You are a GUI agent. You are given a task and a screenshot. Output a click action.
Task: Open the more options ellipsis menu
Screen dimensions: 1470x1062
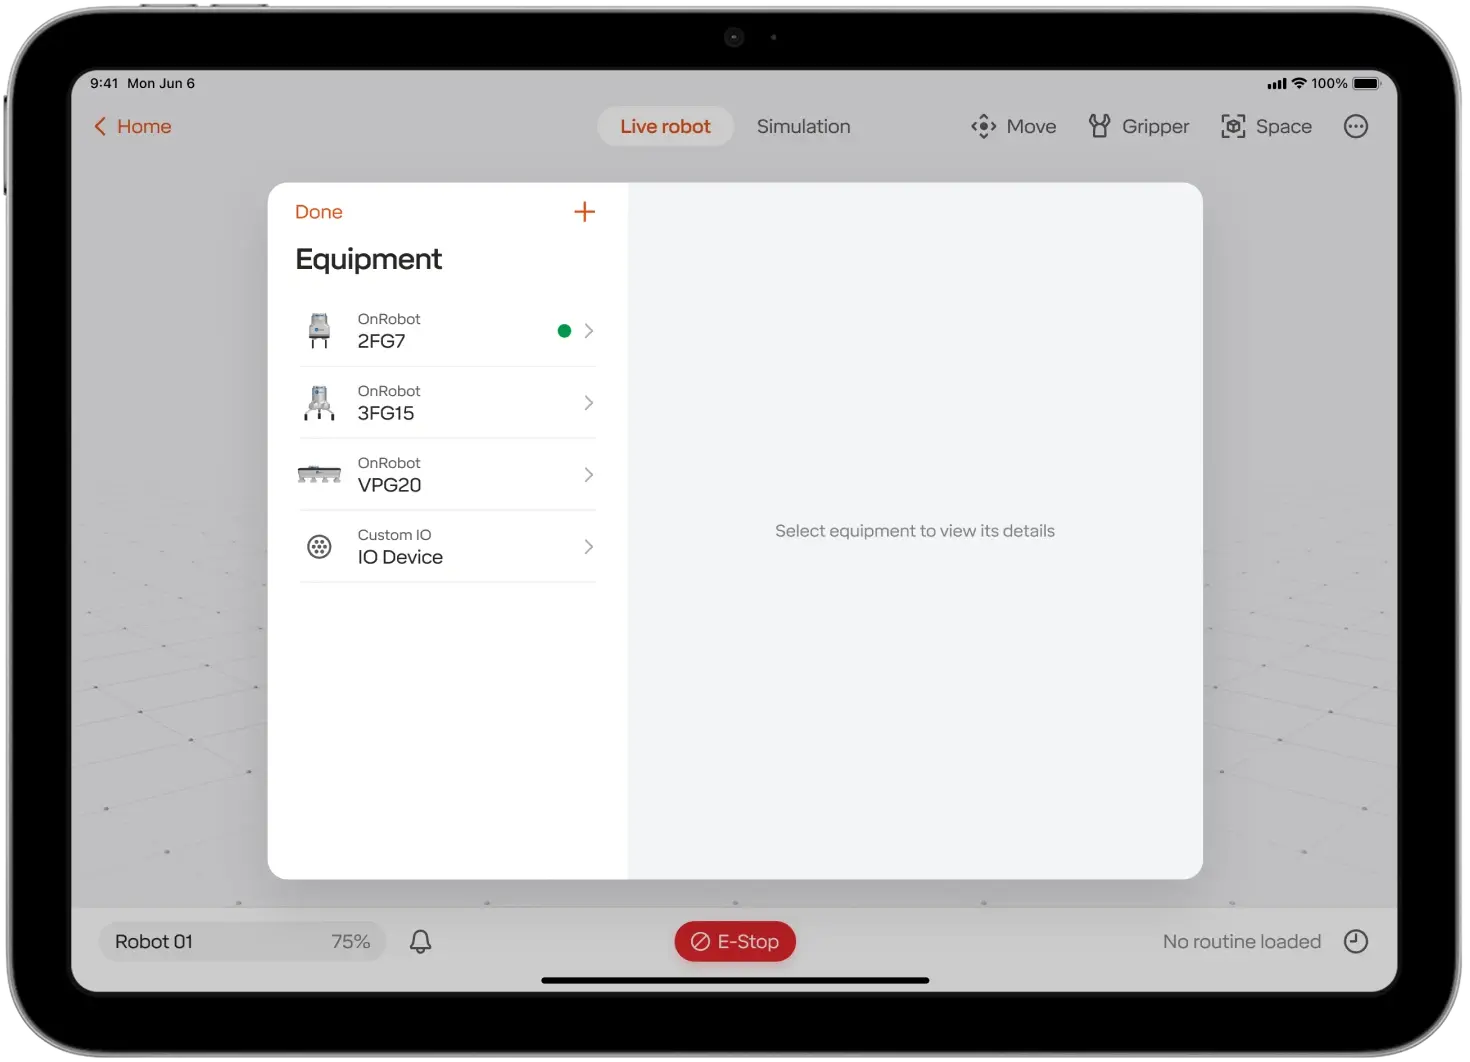[1355, 127]
